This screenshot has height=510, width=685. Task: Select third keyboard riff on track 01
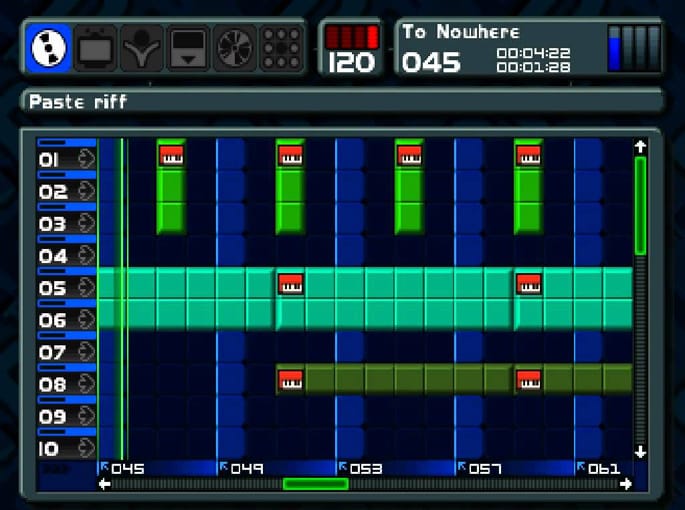pos(409,155)
